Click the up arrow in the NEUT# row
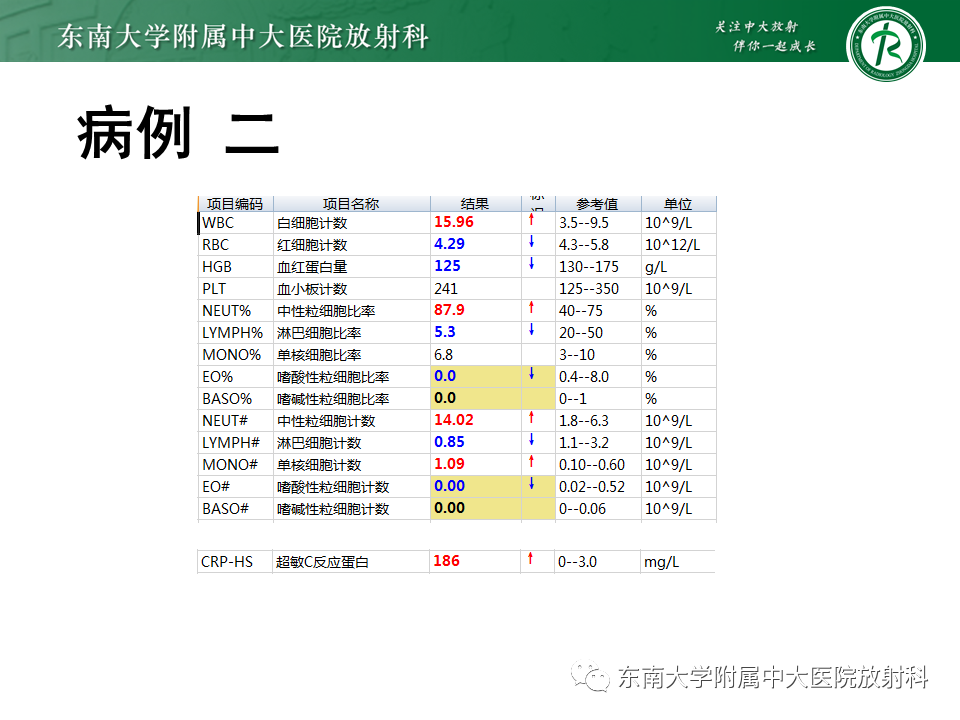The image size is (960, 720). coord(531,418)
